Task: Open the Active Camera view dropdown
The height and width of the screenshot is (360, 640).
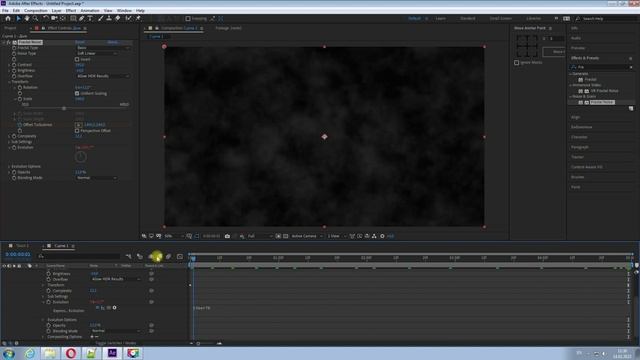Action: click(x=307, y=236)
